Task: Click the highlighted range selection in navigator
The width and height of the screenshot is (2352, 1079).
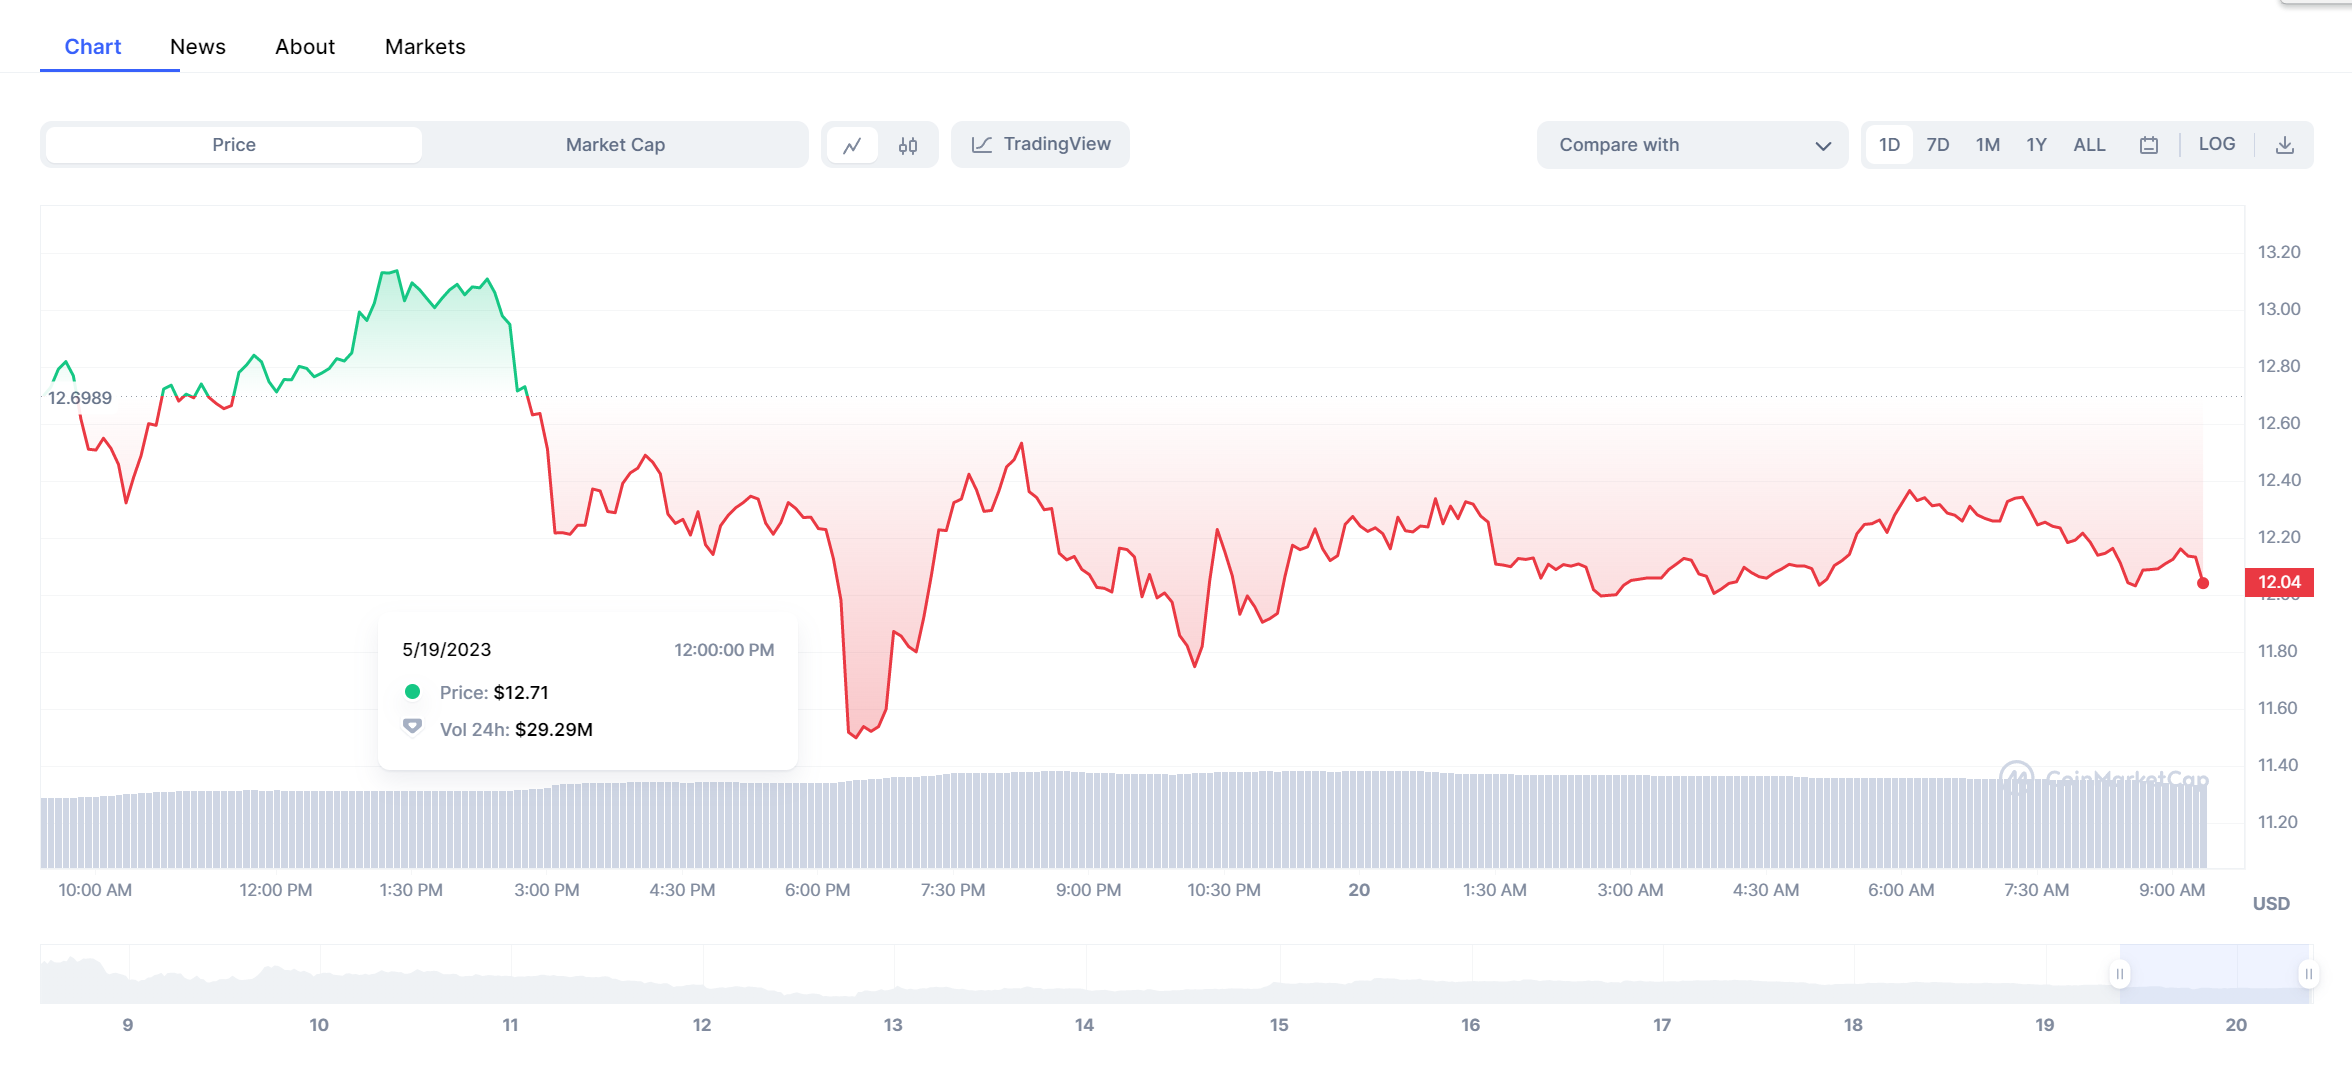Action: coord(2214,974)
